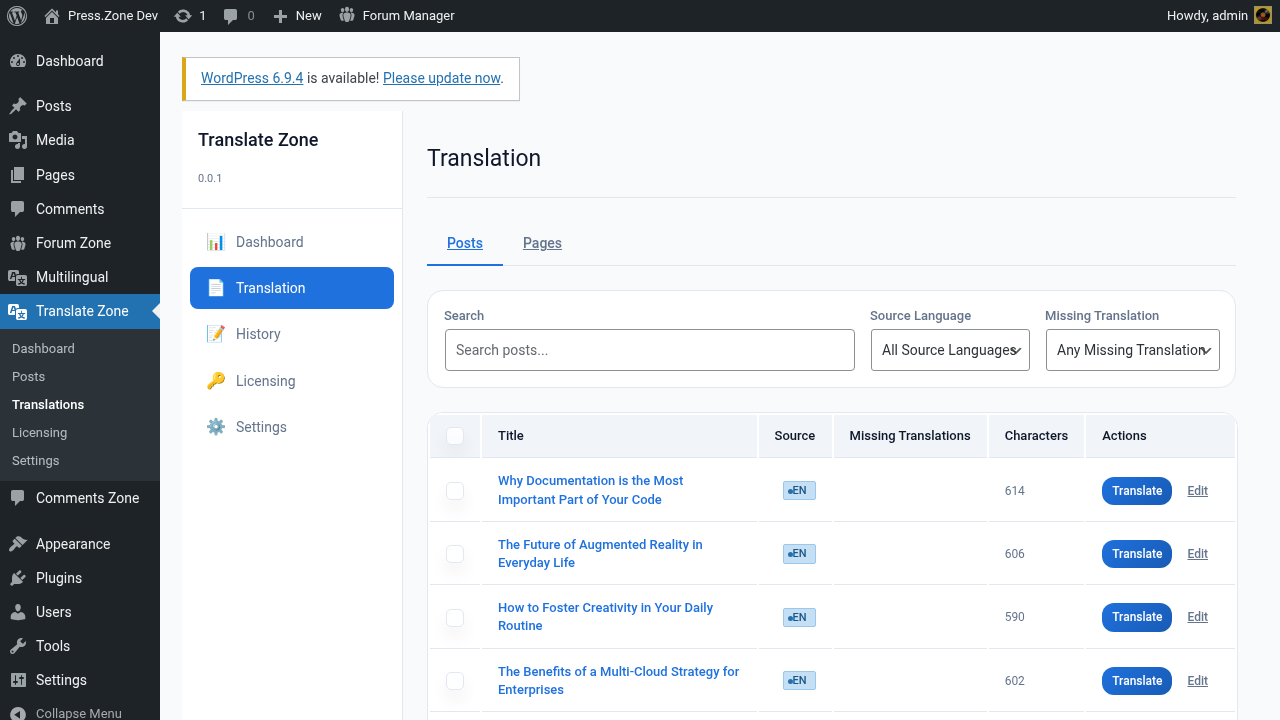Click the Appearance brush icon
The height and width of the screenshot is (720, 1280).
pyautogui.click(x=18, y=544)
